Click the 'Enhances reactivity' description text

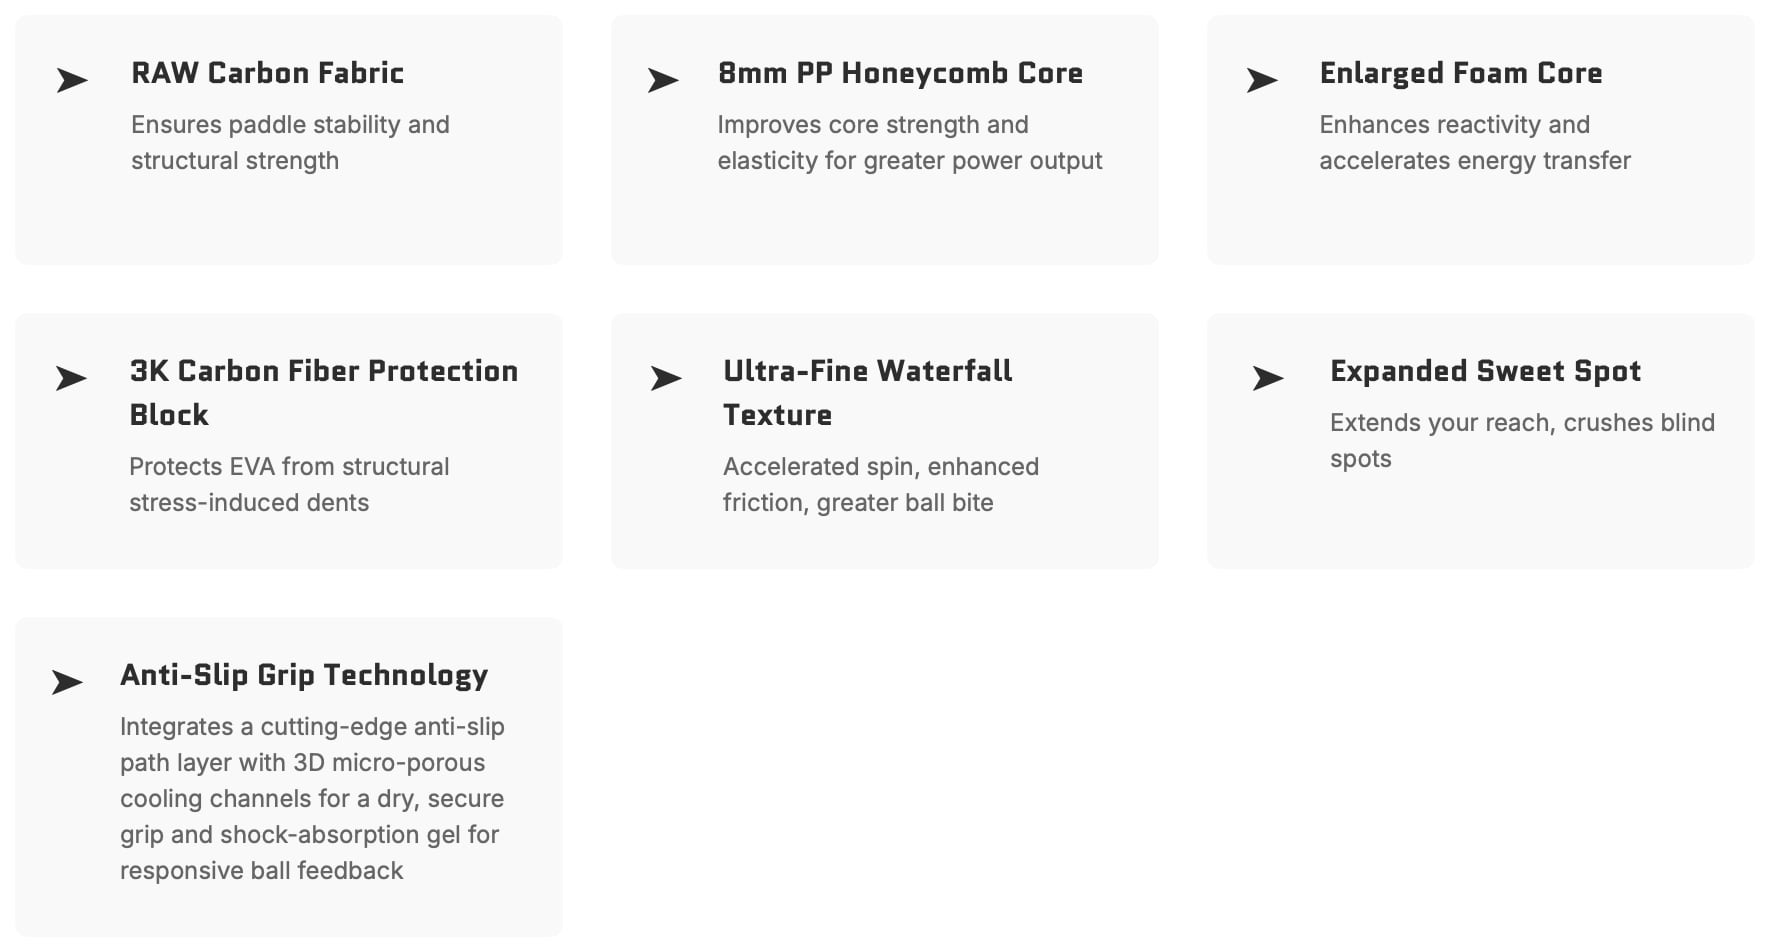(x=1474, y=143)
